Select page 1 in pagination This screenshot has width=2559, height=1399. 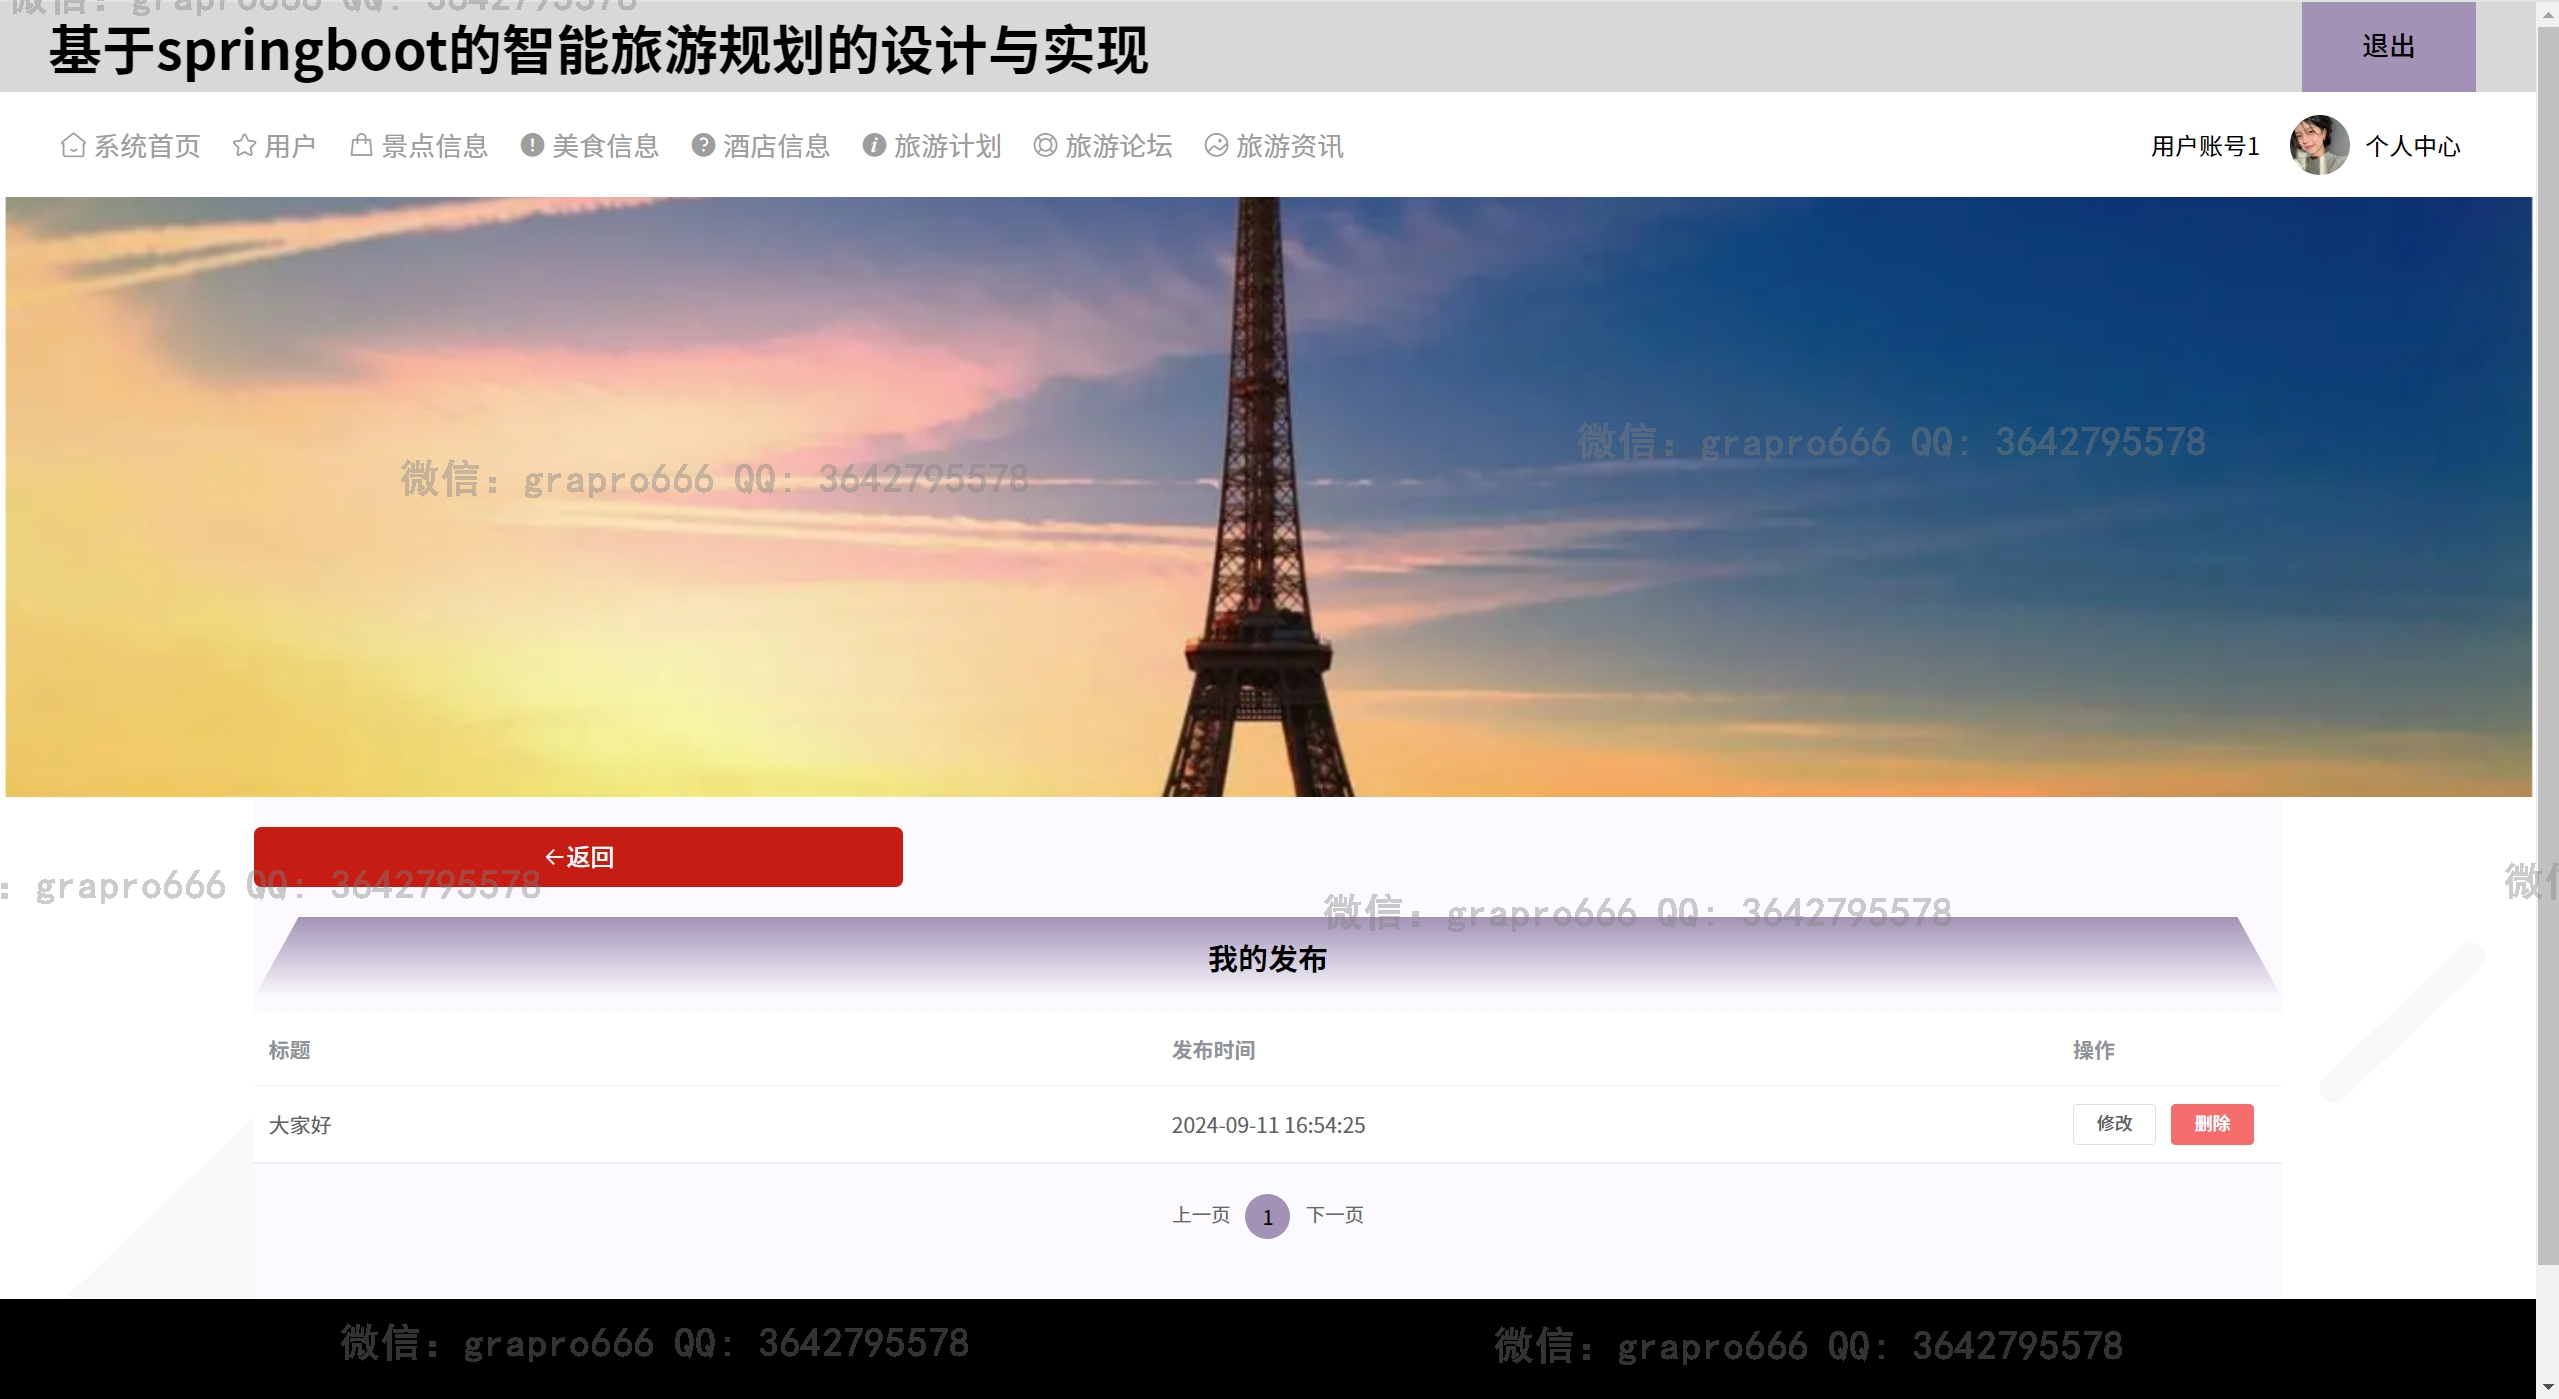pos(1267,1217)
